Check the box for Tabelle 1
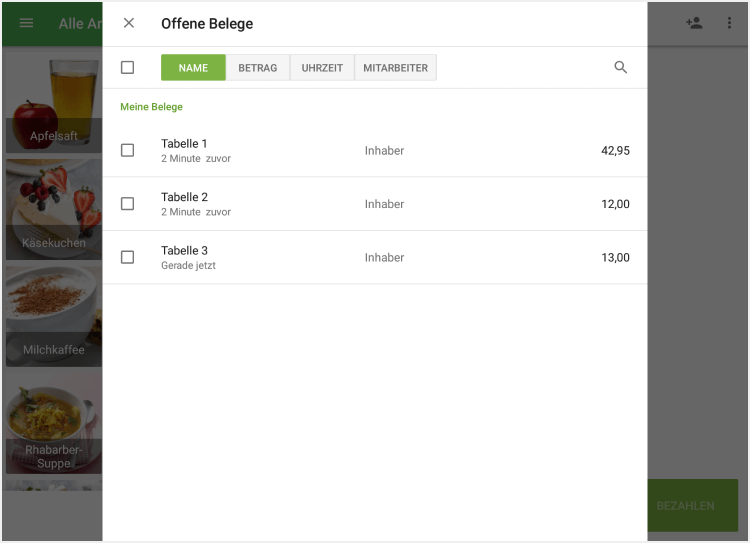Screen dimensions: 750x543 coord(127,151)
